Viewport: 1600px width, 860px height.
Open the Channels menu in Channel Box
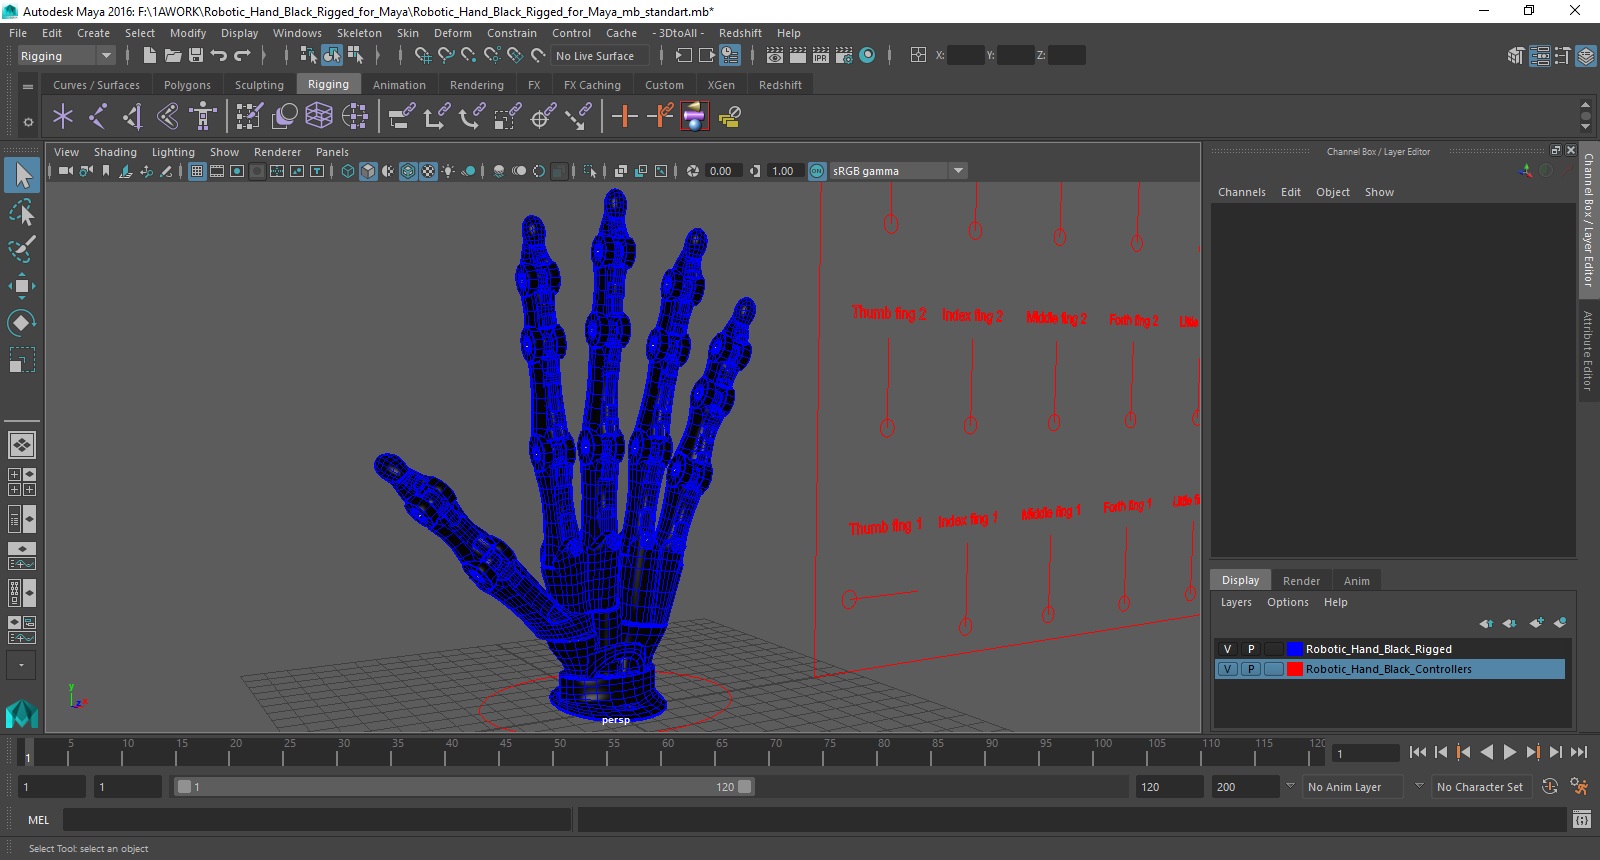pyautogui.click(x=1241, y=192)
